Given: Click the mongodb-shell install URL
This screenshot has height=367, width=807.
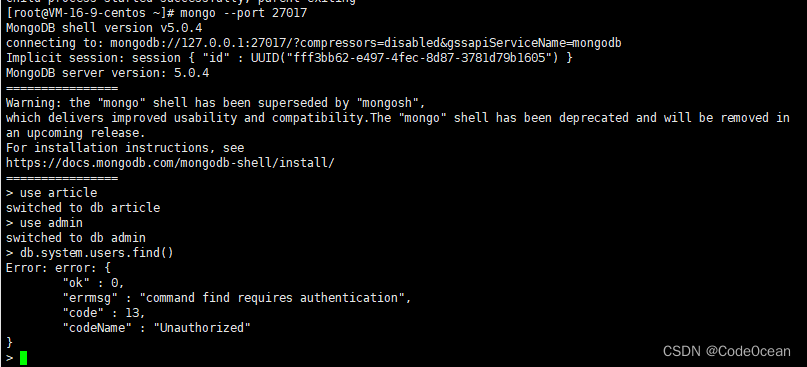Looking at the screenshot, I should 170,163.
